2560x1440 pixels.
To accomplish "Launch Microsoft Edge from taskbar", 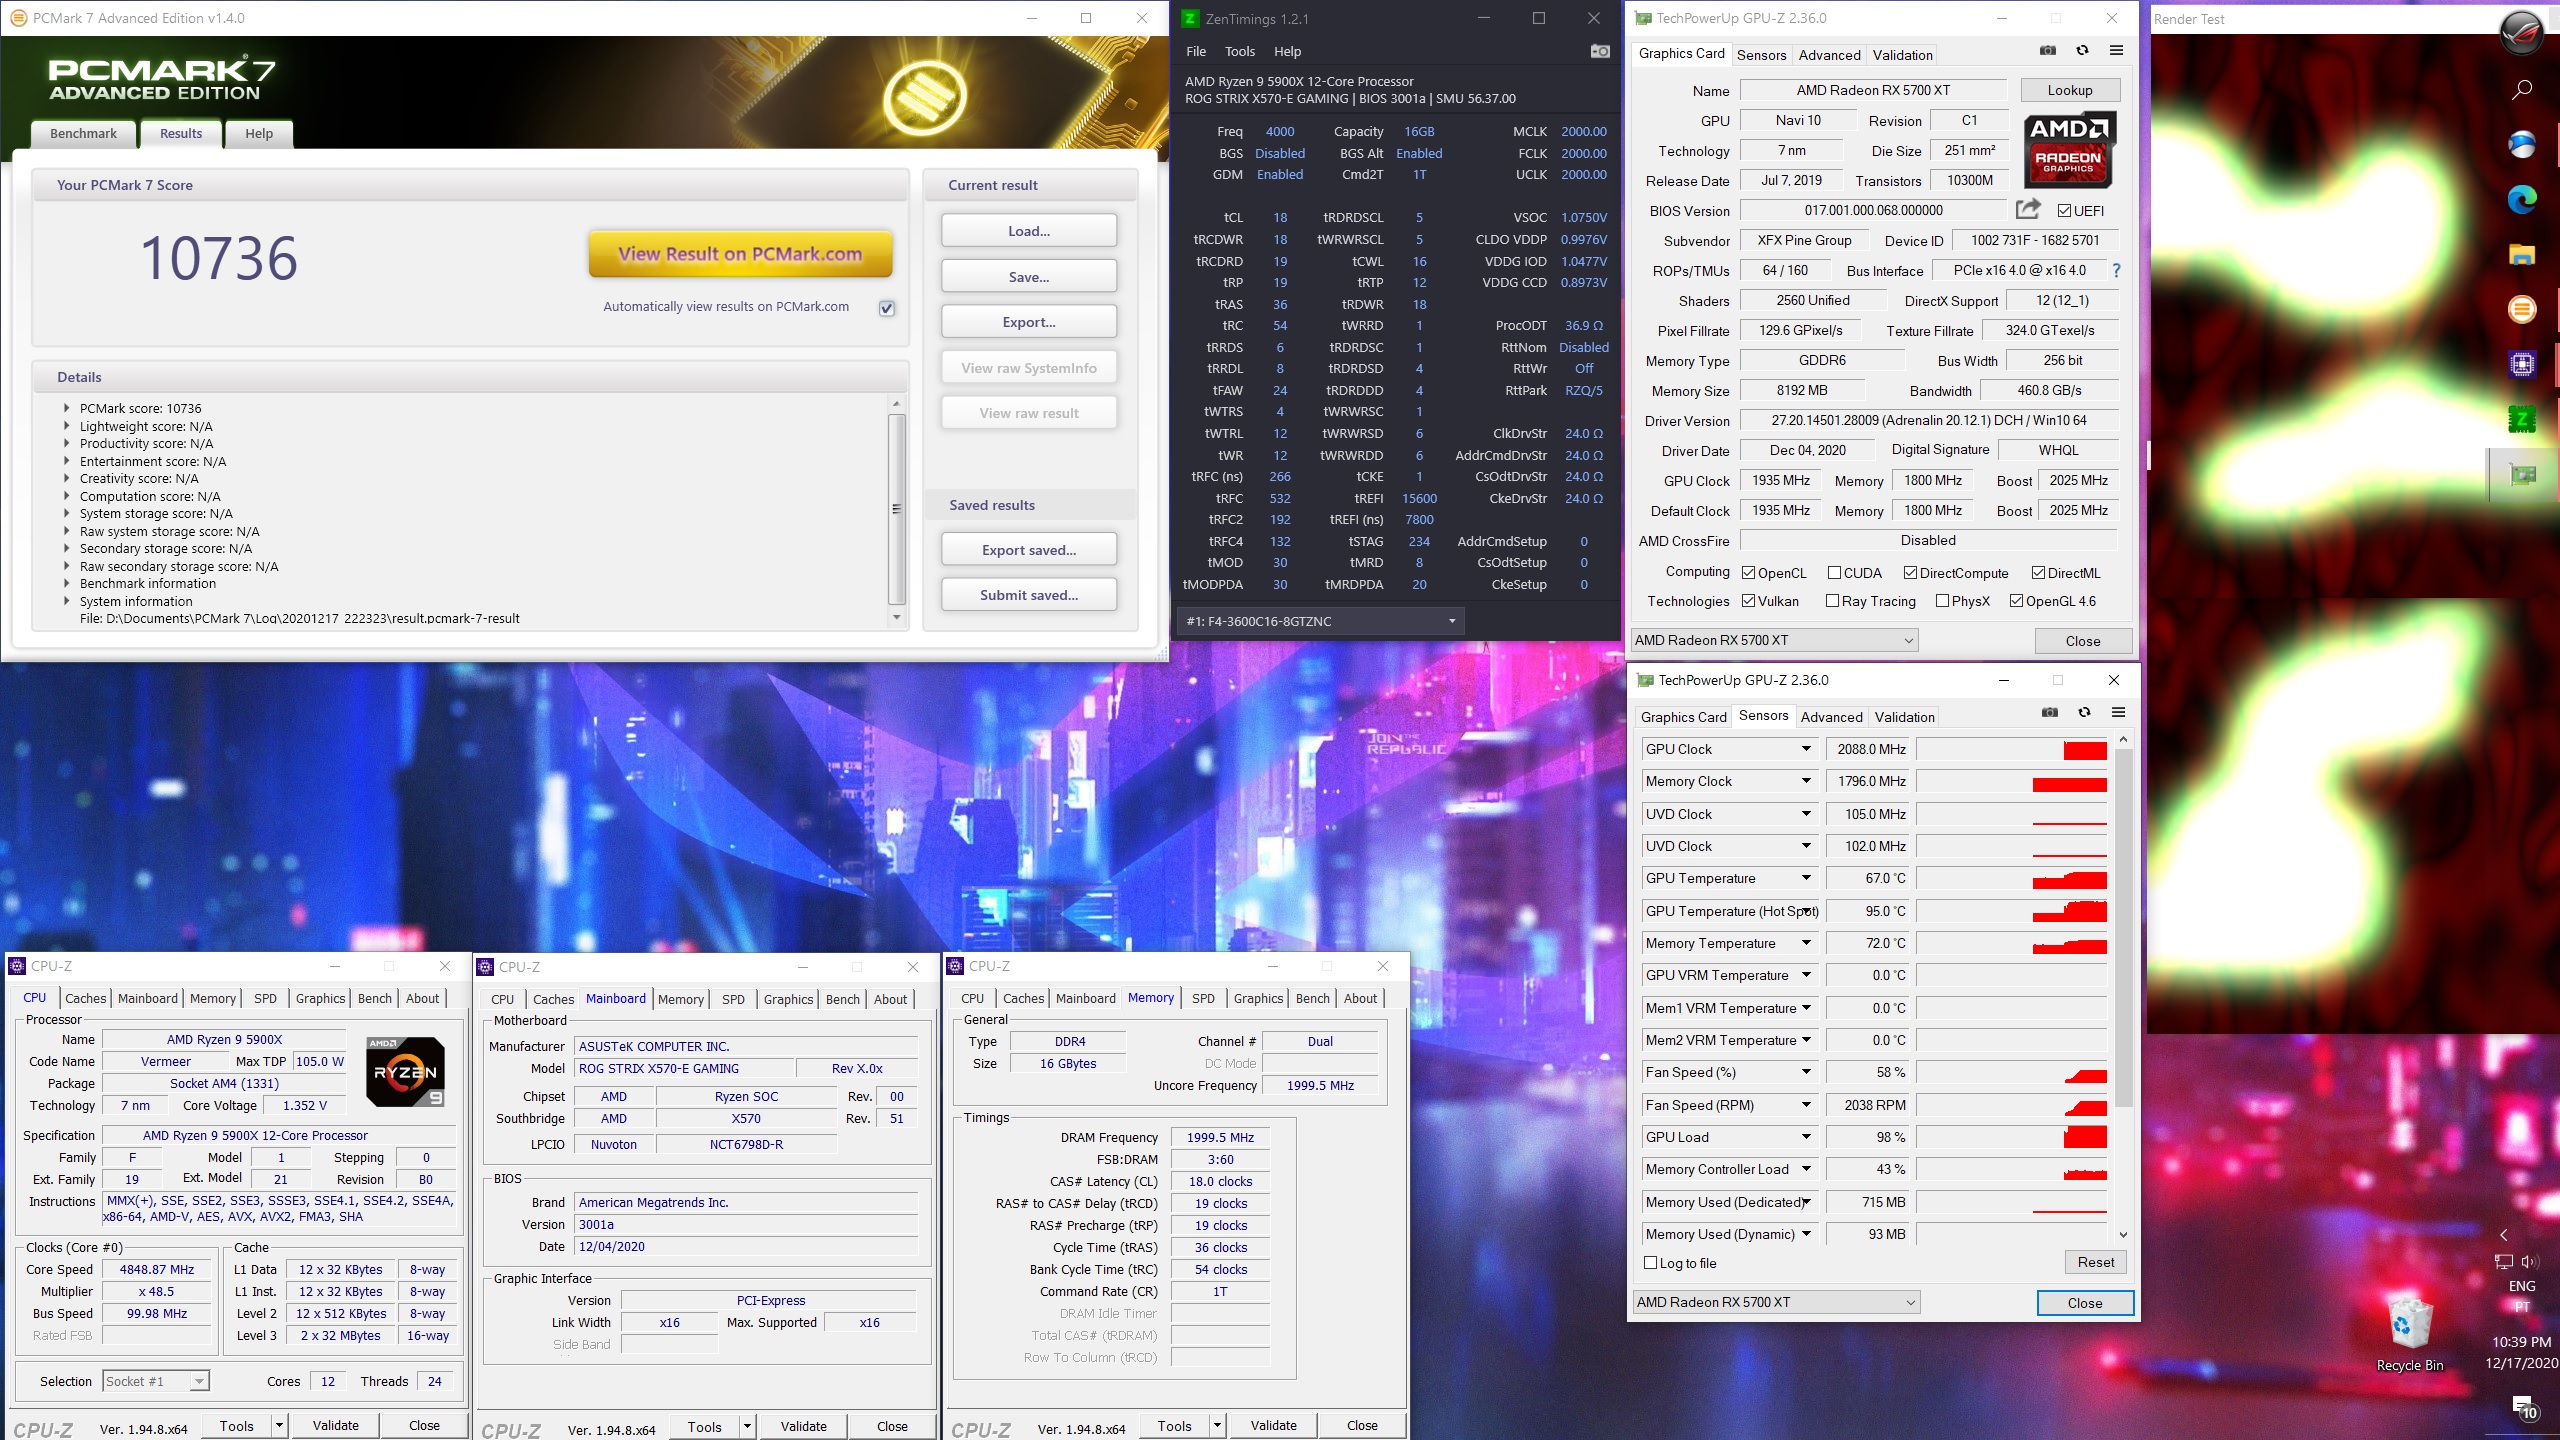I will click(x=2521, y=200).
